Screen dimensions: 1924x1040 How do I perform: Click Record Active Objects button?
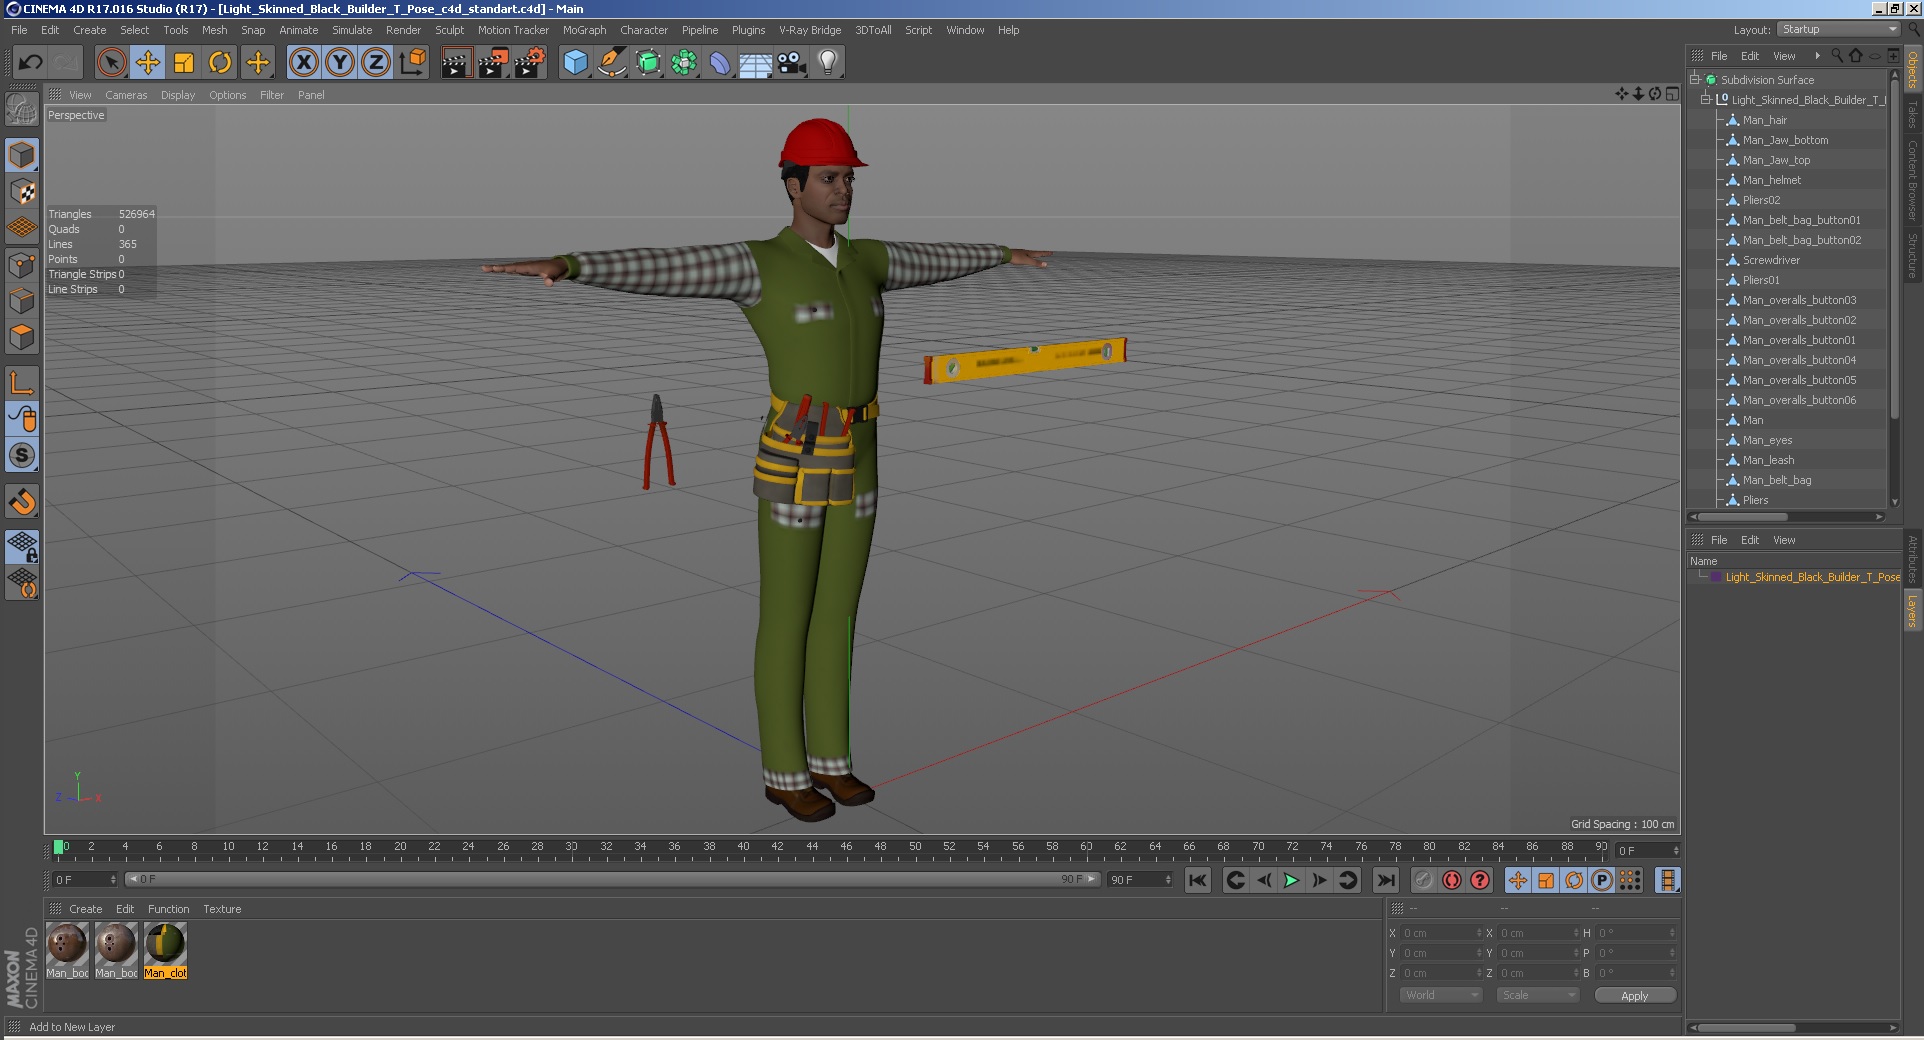click(x=1424, y=880)
